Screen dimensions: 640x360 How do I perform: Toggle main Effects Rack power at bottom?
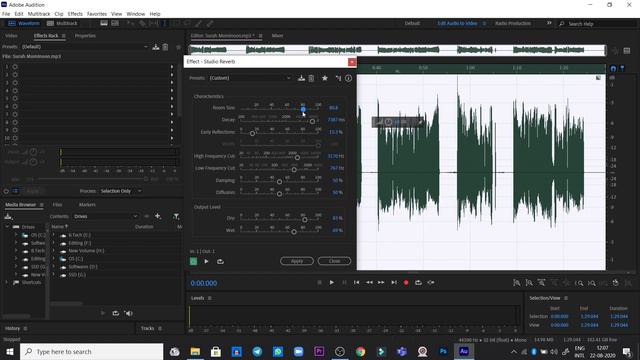tap(6, 191)
